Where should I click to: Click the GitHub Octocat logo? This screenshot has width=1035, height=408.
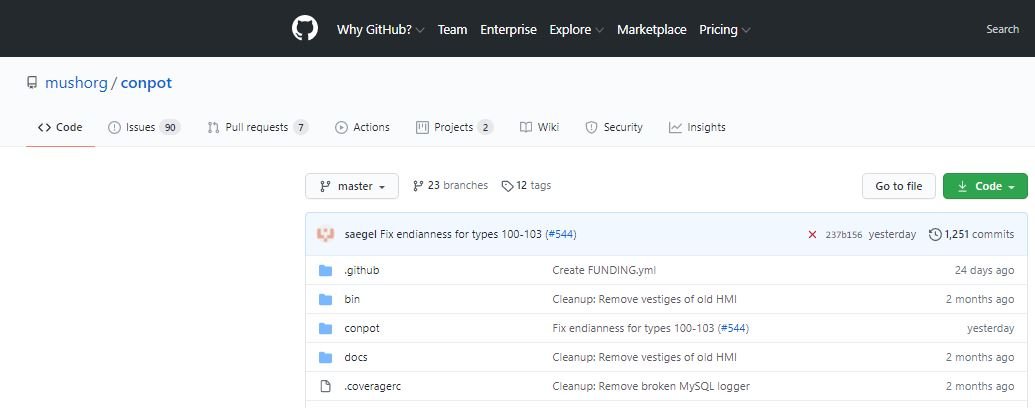(x=305, y=28)
